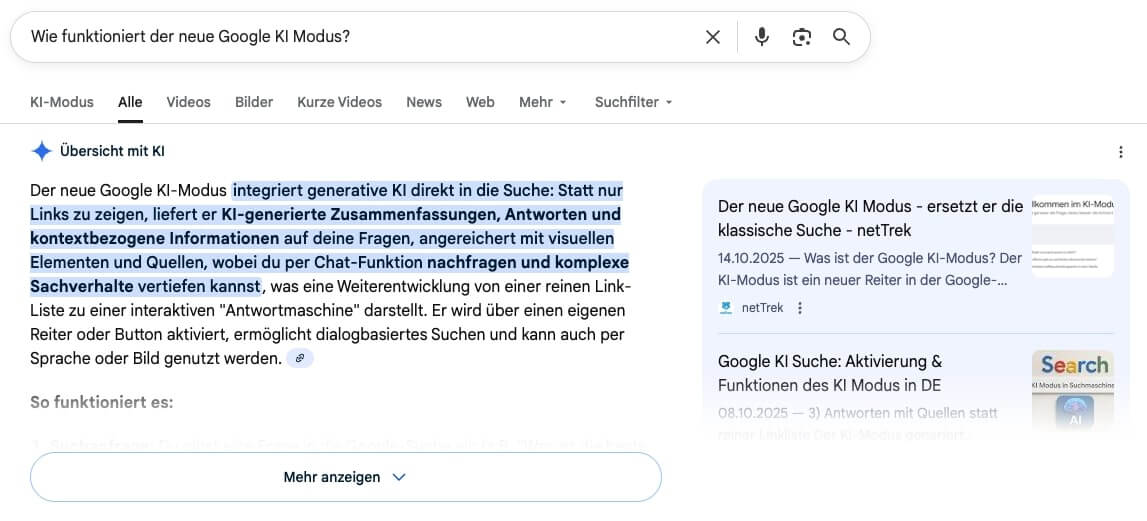
Task: Switch to the KI-Modus tab
Action: pos(62,102)
